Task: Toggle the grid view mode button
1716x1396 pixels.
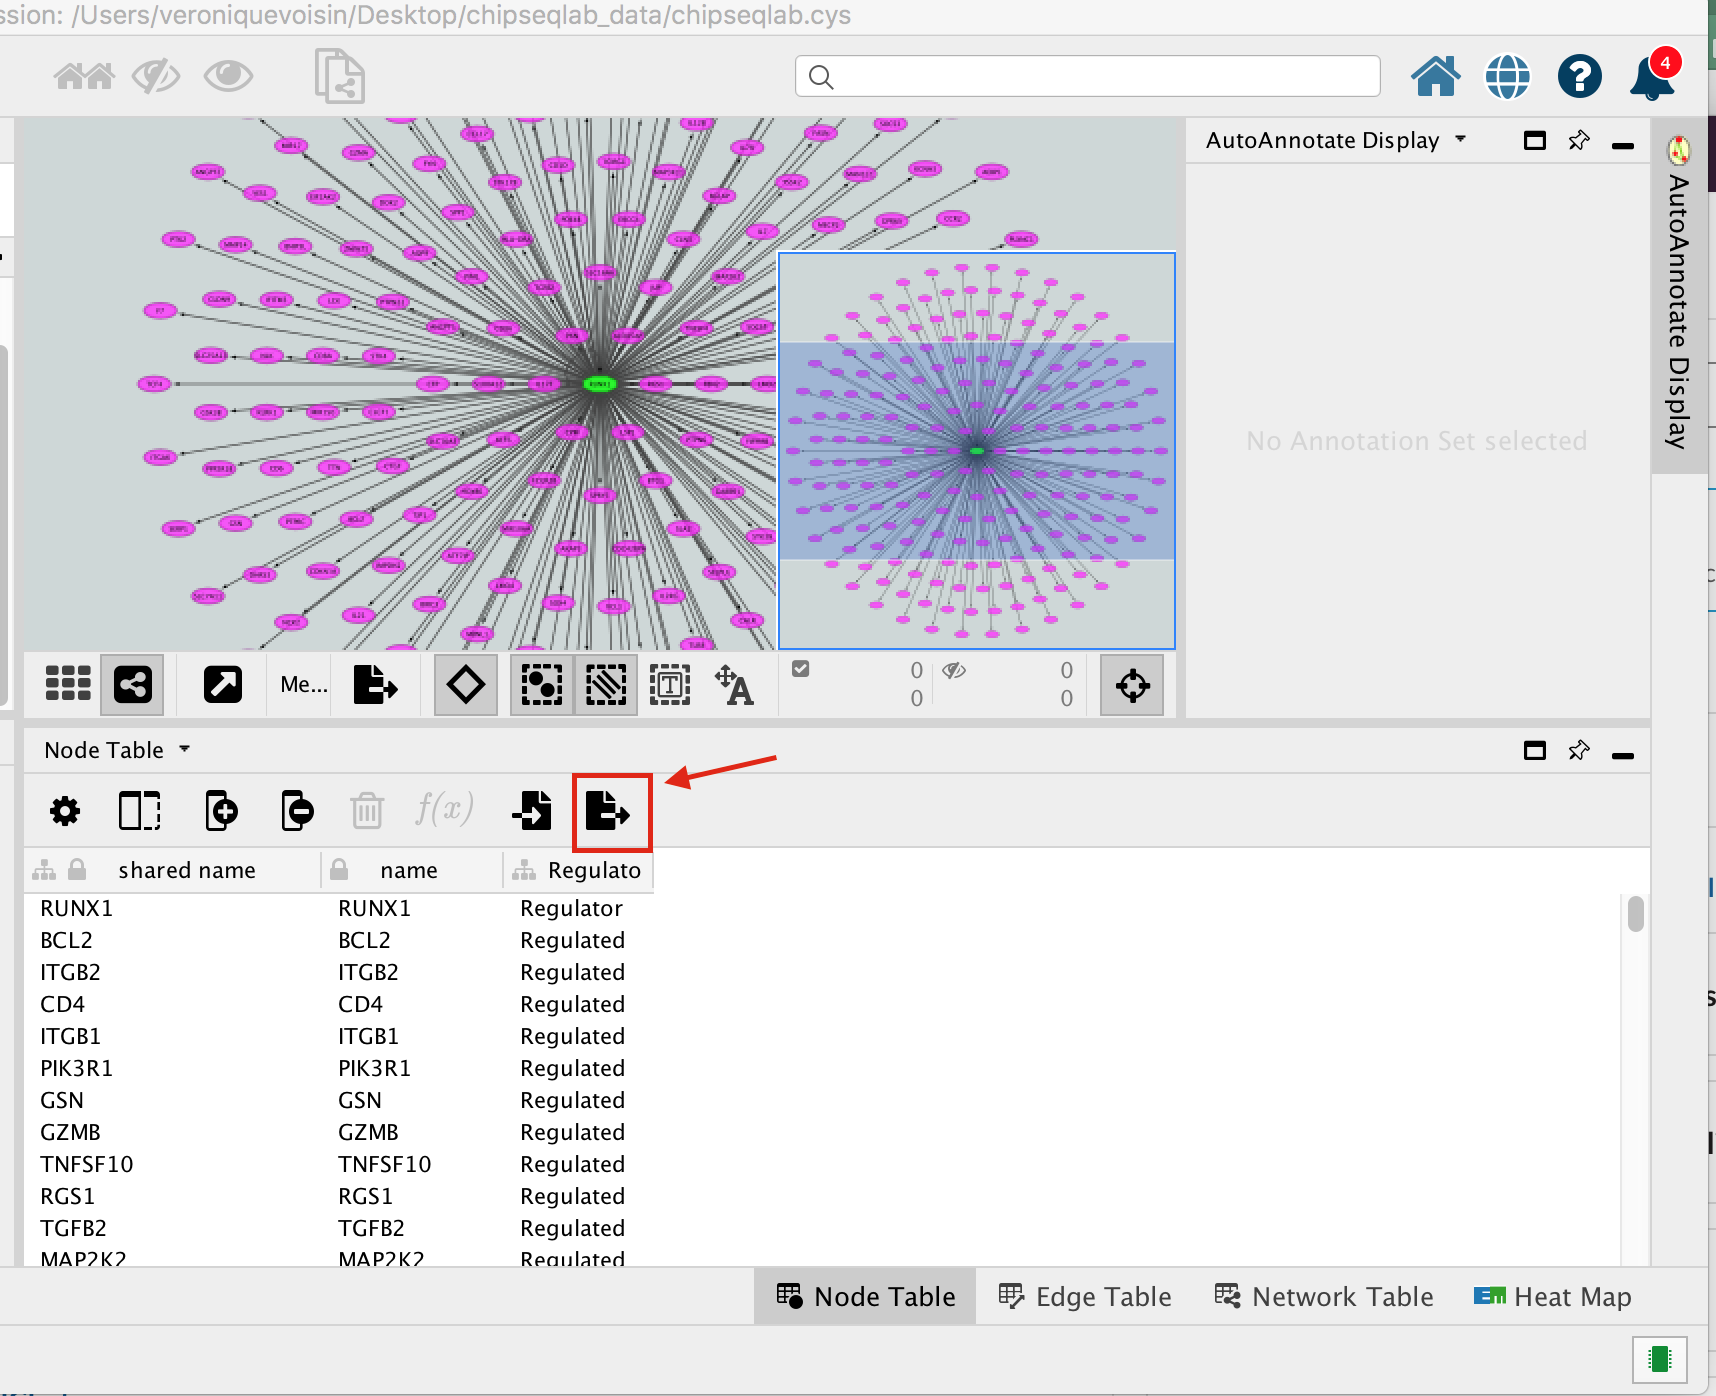Action: tap(68, 685)
